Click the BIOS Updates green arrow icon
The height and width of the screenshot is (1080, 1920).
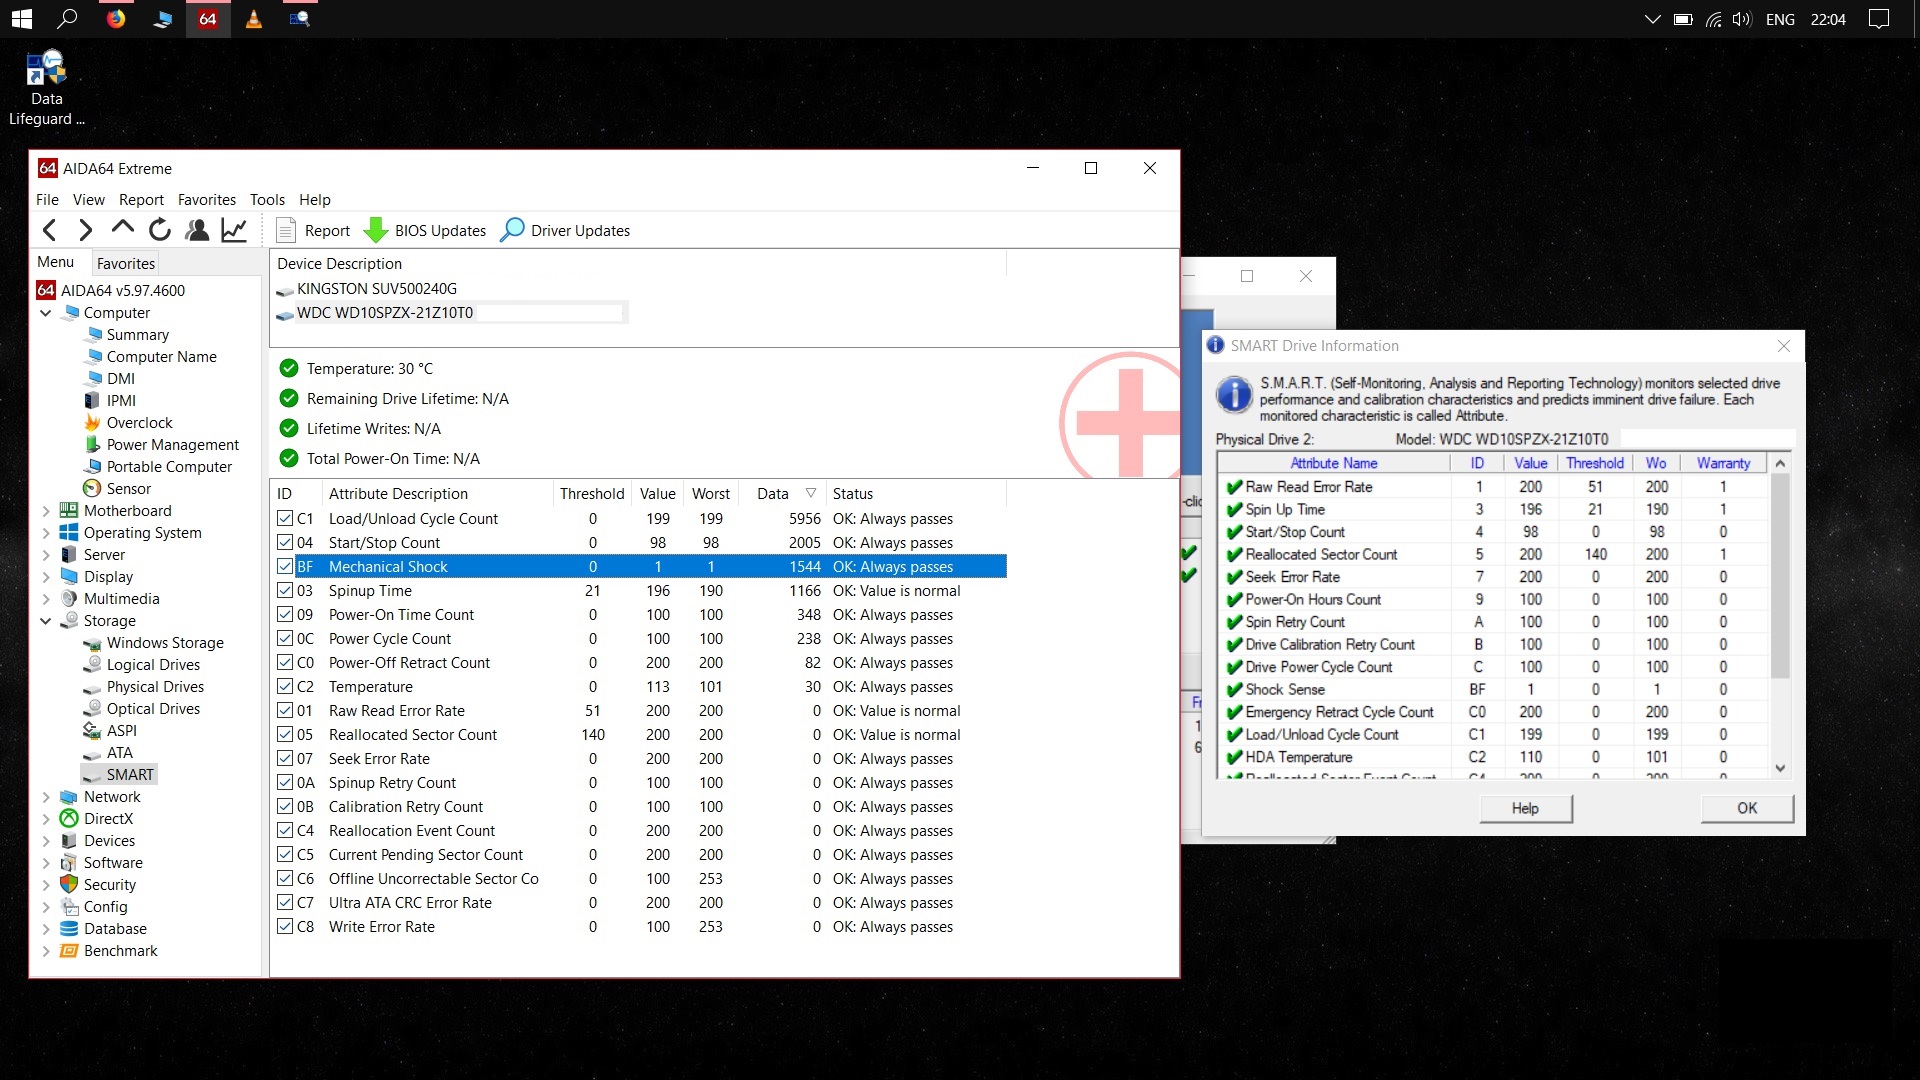coord(376,230)
